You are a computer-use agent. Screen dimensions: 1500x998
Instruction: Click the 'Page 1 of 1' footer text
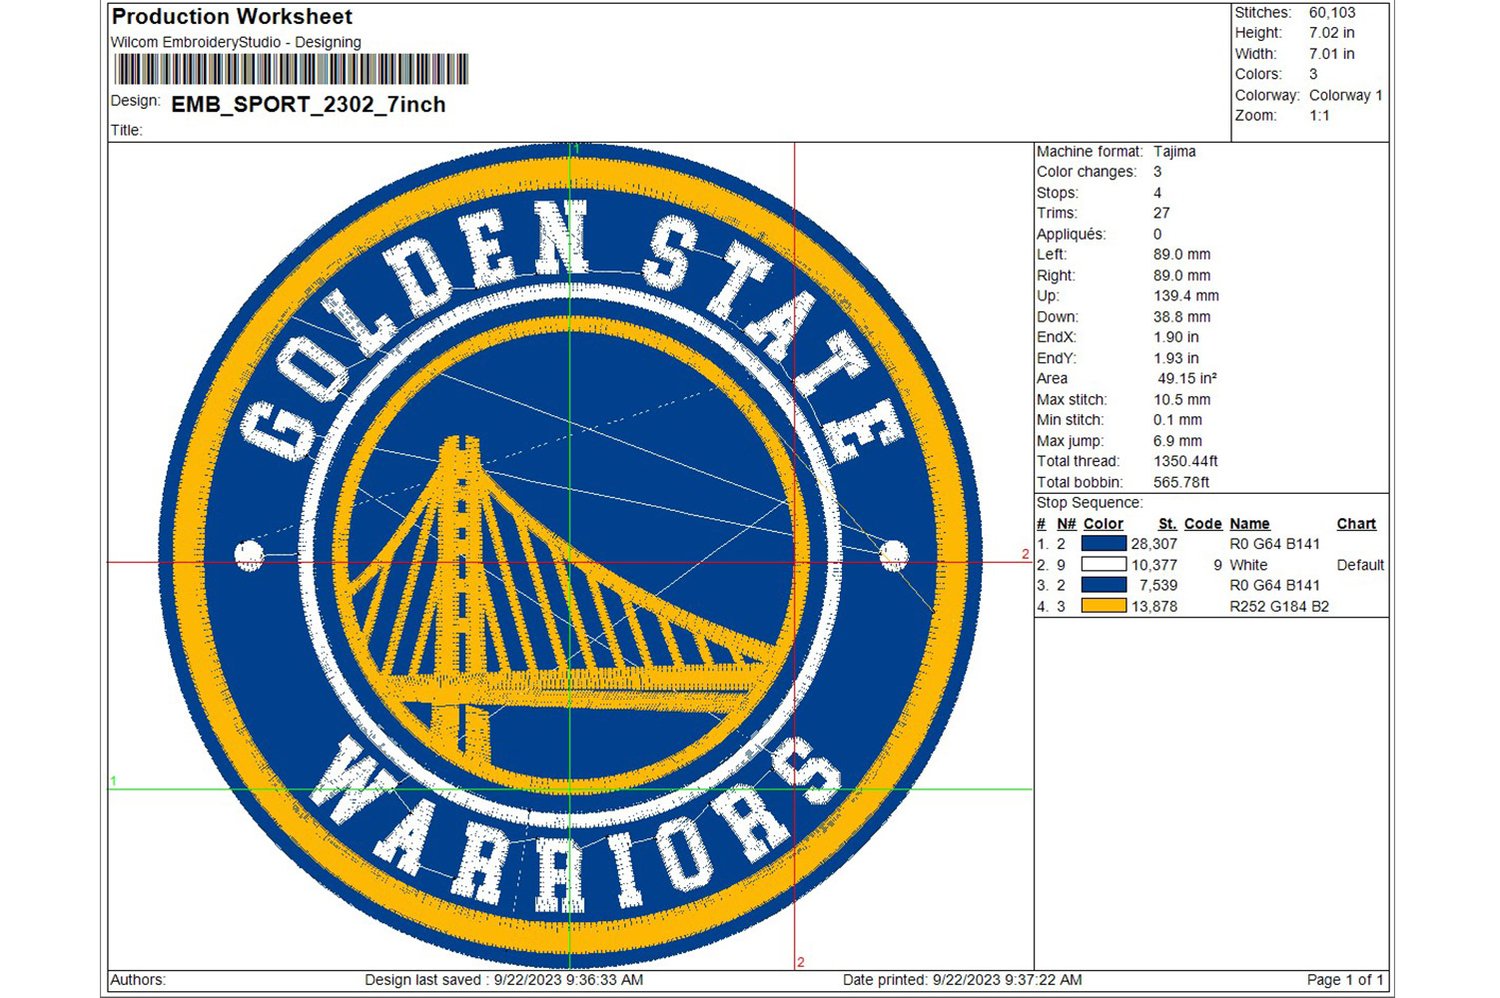pos(1345,980)
